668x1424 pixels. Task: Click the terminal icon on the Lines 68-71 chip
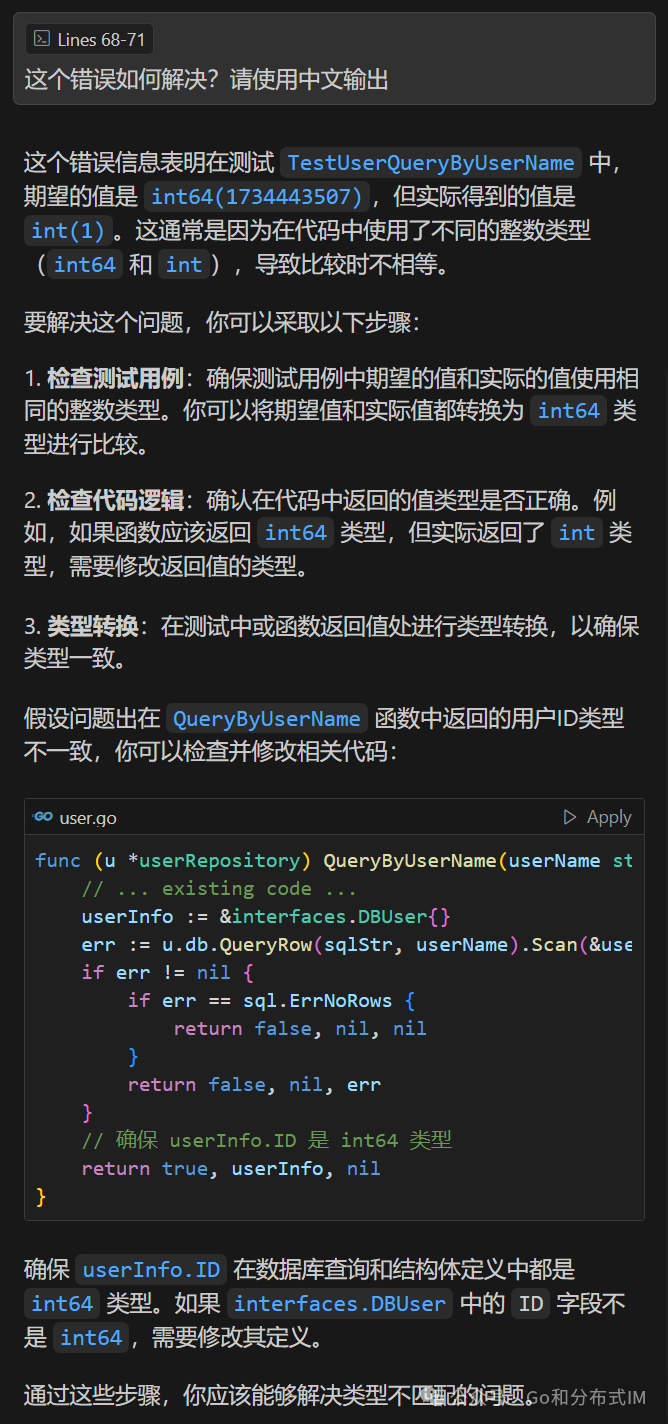[x=41, y=39]
